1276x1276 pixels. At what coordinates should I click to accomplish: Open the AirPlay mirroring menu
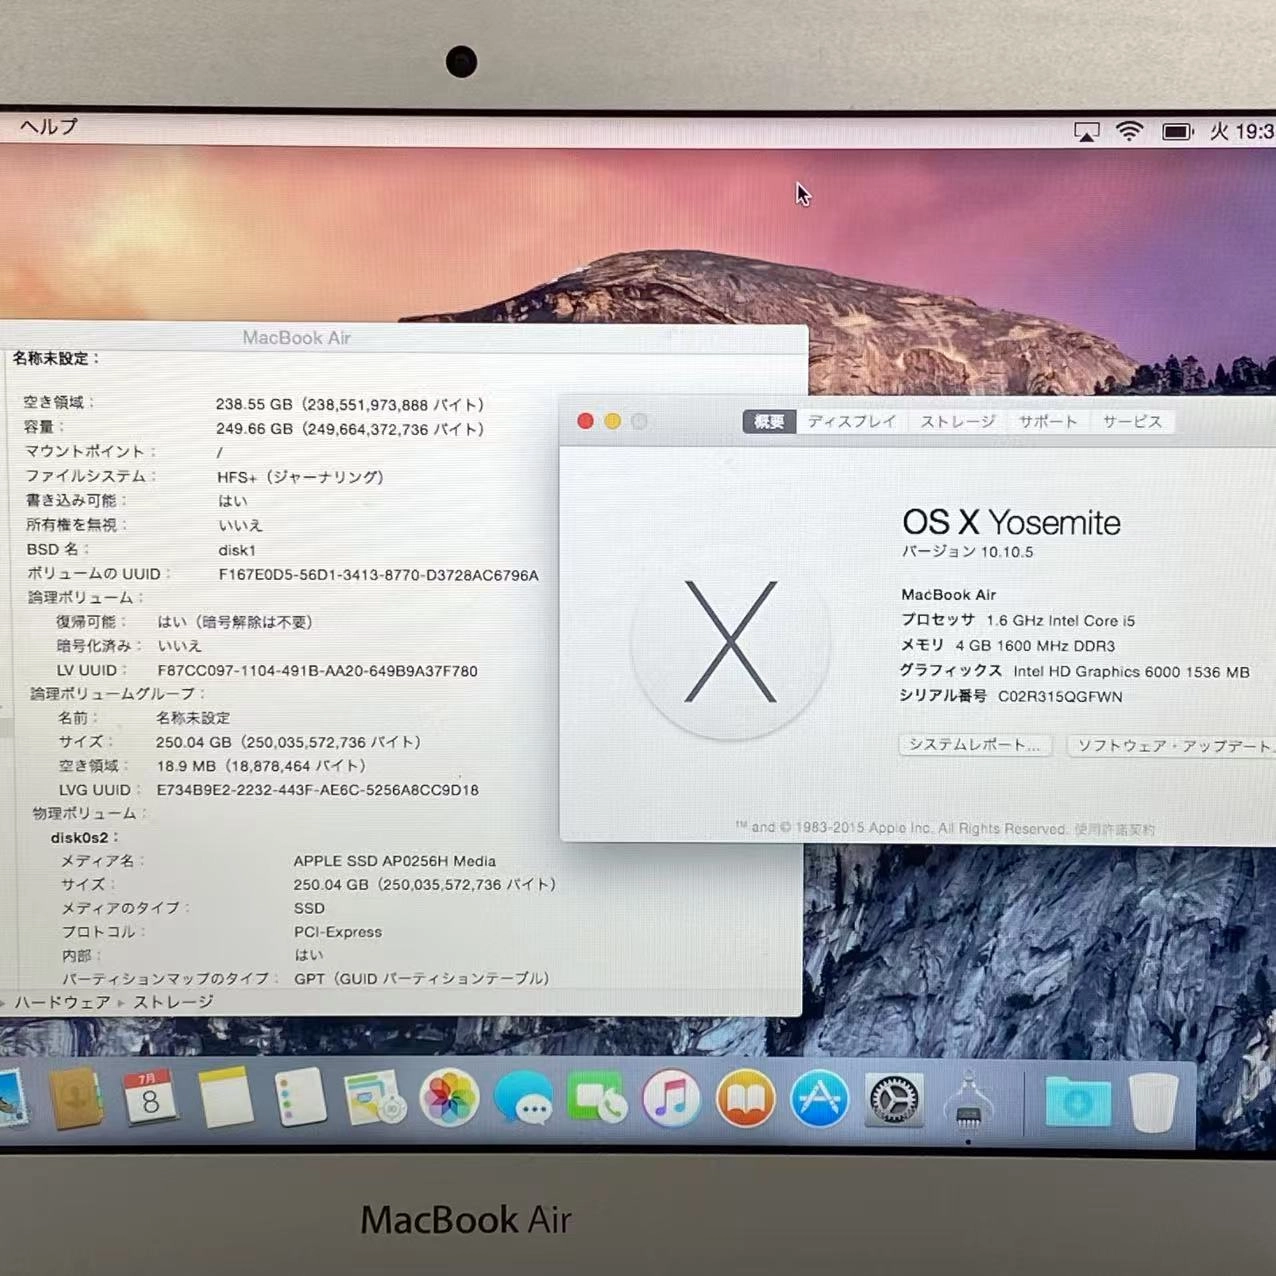1087,130
